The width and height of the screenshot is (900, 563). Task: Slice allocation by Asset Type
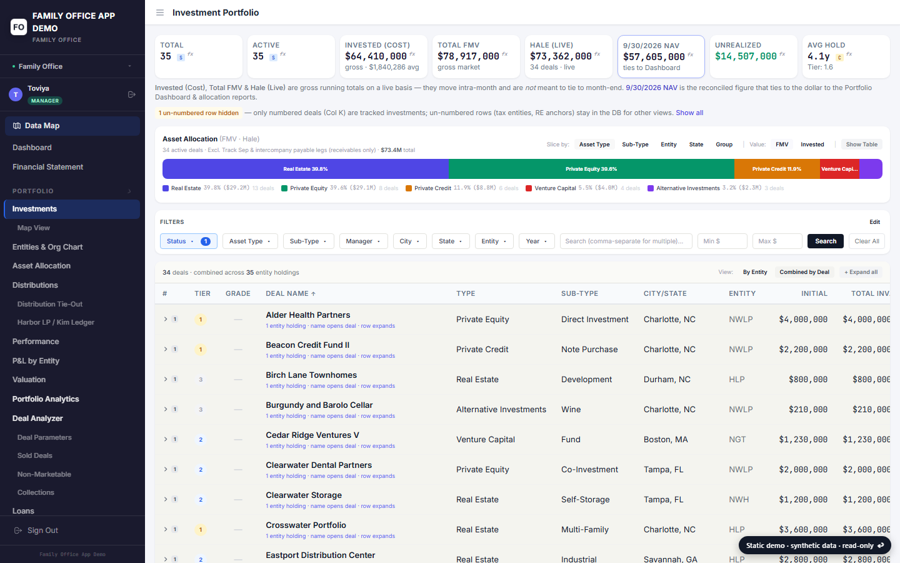[594, 145]
